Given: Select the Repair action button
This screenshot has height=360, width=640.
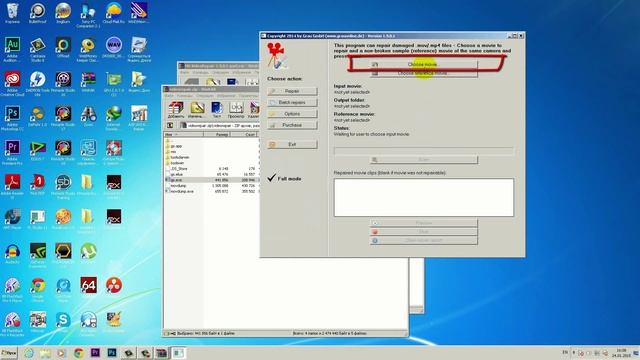Looking at the screenshot, I should coord(292,91).
